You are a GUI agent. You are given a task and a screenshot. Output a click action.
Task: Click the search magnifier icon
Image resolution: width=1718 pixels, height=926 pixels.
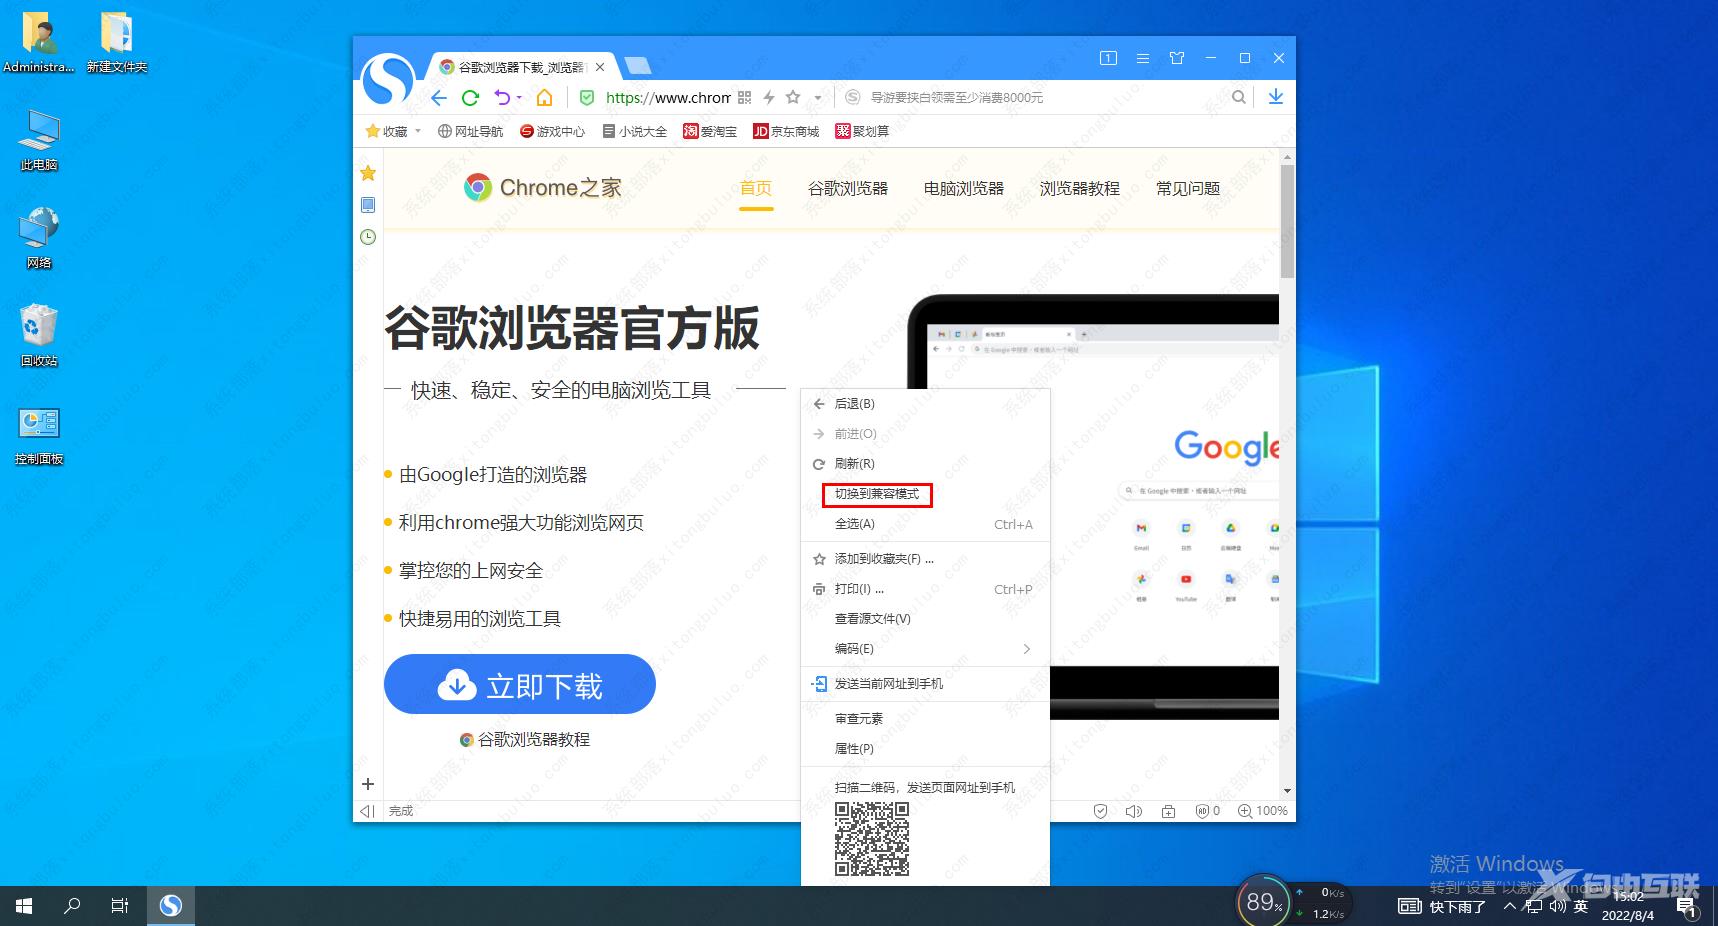[x=1238, y=97]
